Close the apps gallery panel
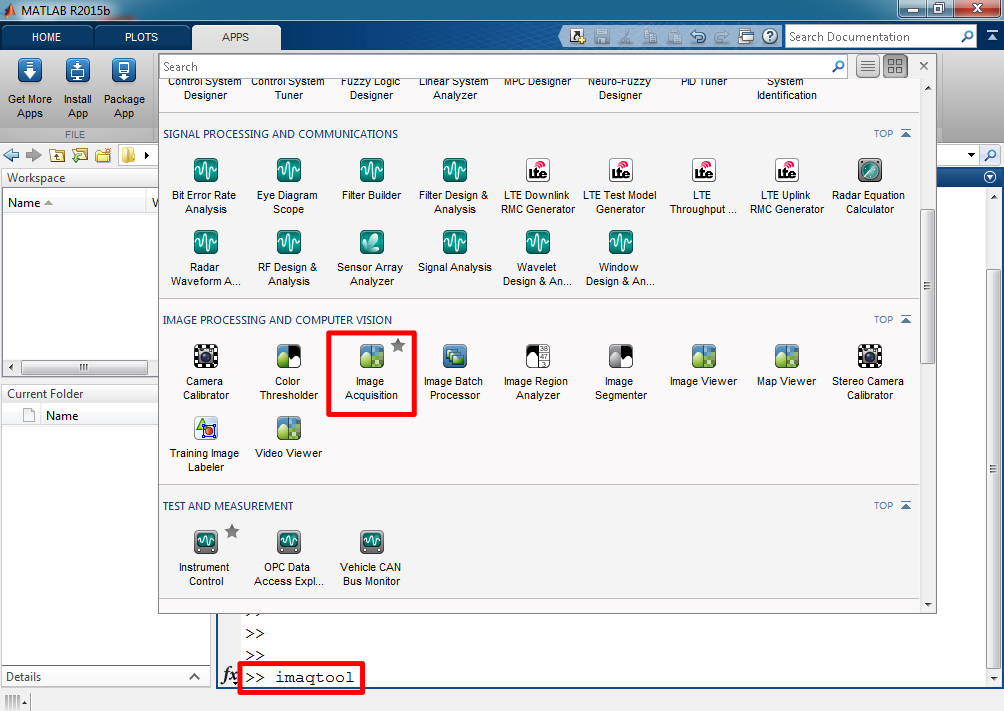The height and width of the screenshot is (711, 1004). point(923,66)
